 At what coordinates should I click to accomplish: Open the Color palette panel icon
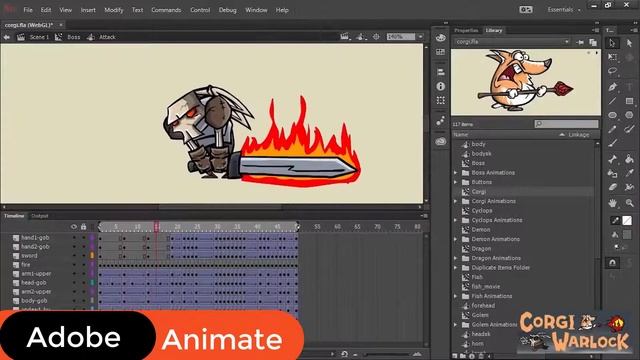pyautogui.click(x=440, y=38)
